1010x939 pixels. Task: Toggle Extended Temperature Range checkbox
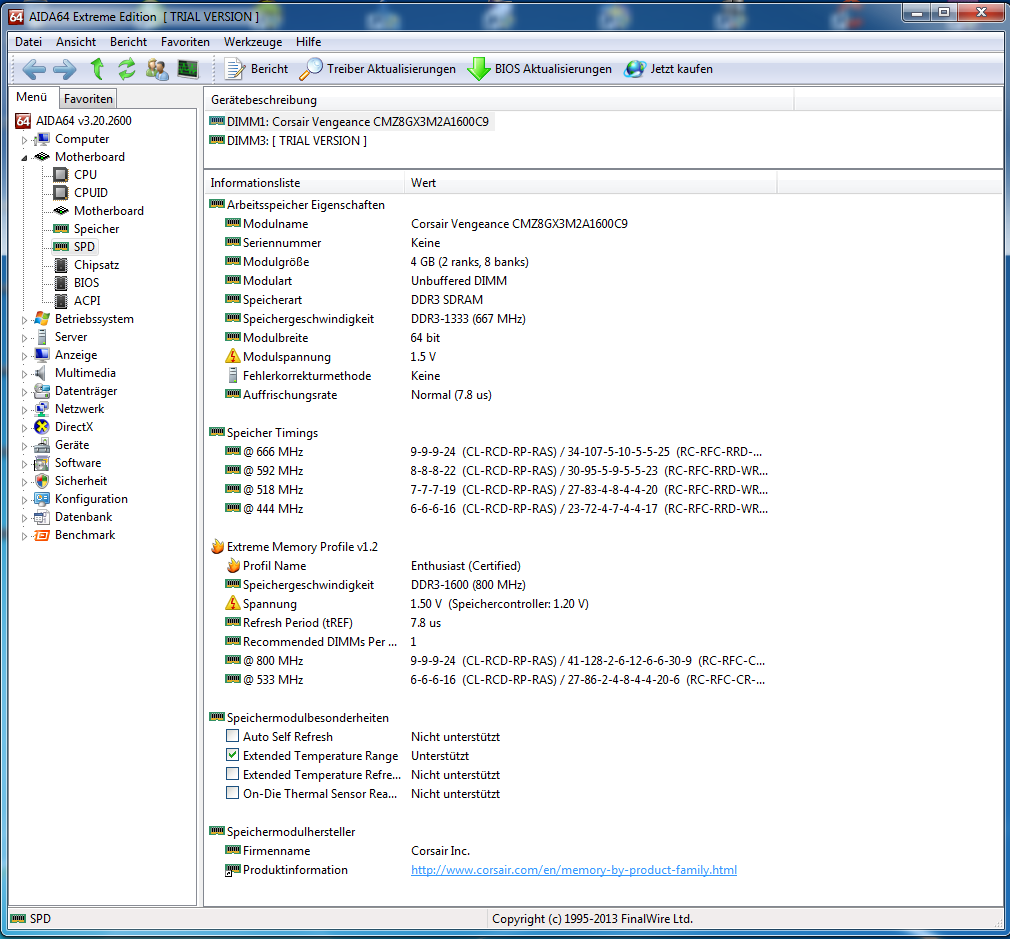233,755
